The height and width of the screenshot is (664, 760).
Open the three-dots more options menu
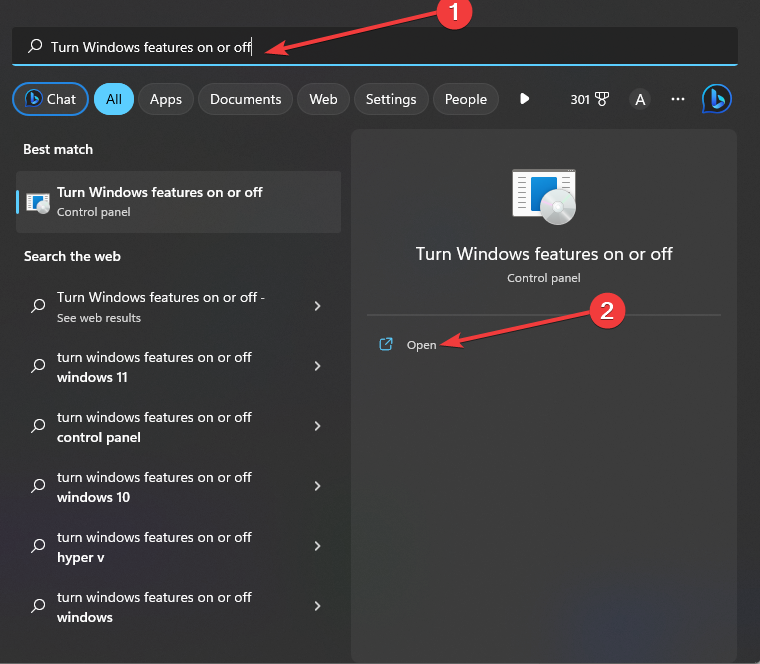pyautogui.click(x=678, y=99)
